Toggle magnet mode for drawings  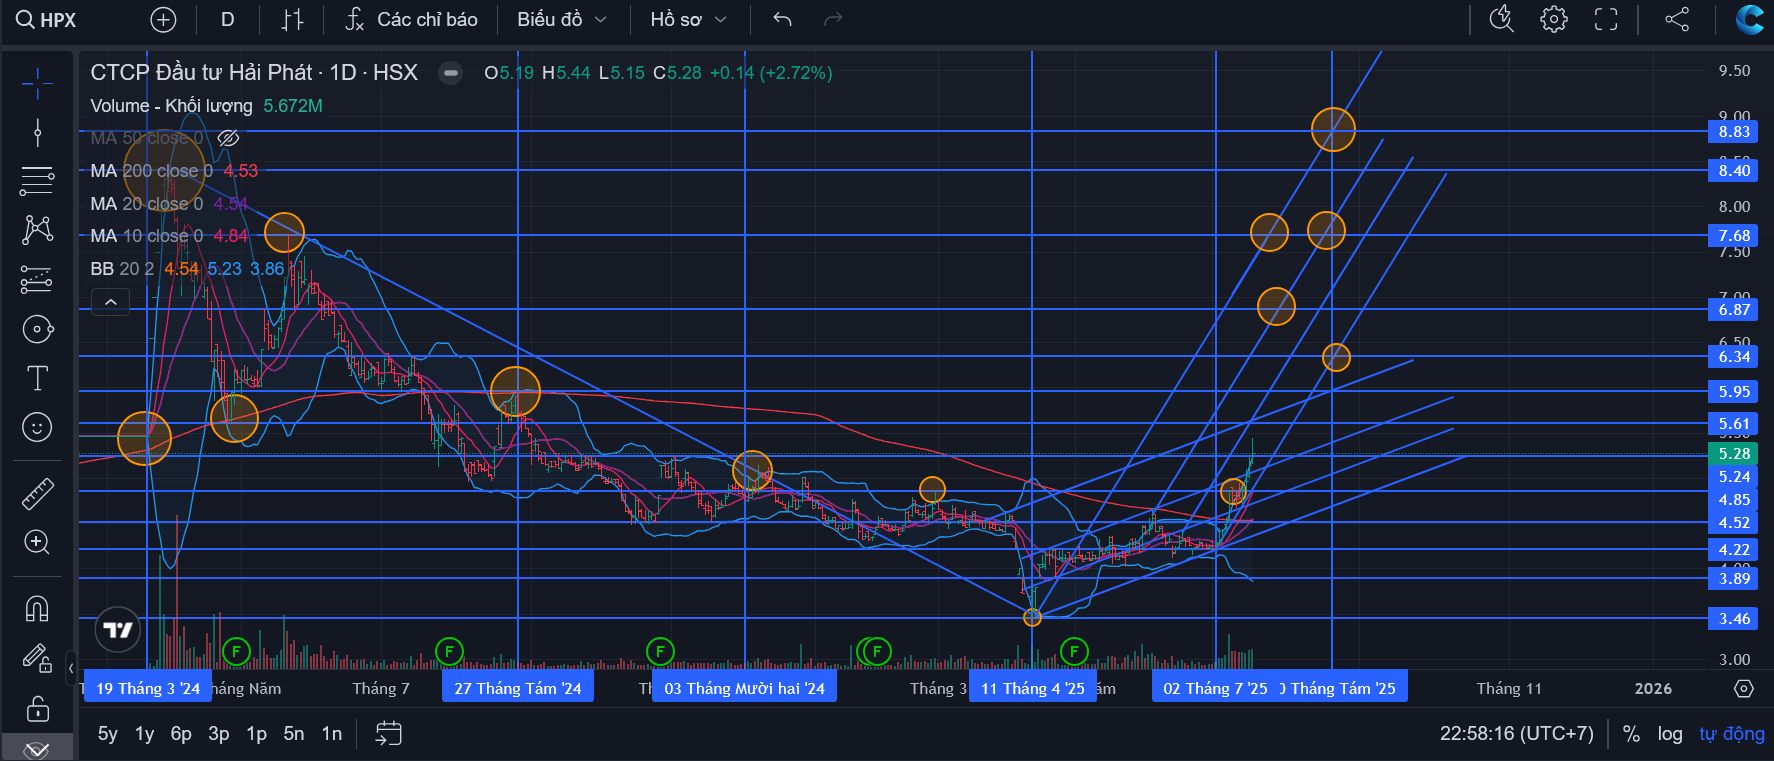tap(37, 608)
